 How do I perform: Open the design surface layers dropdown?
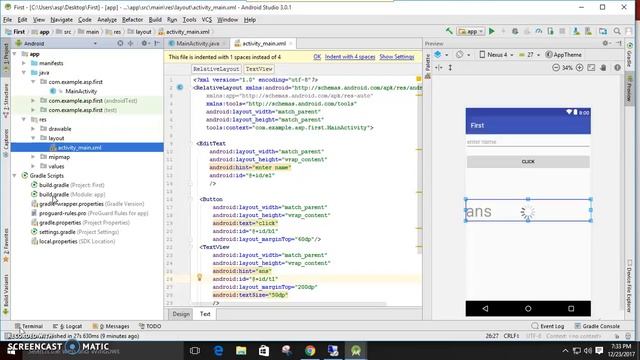pyautogui.click(x=441, y=54)
